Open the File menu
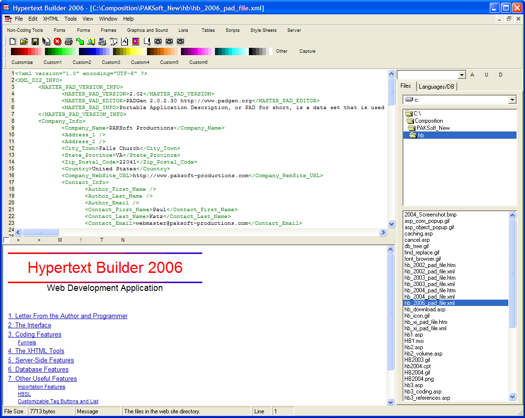The width and height of the screenshot is (525, 418). (19, 19)
